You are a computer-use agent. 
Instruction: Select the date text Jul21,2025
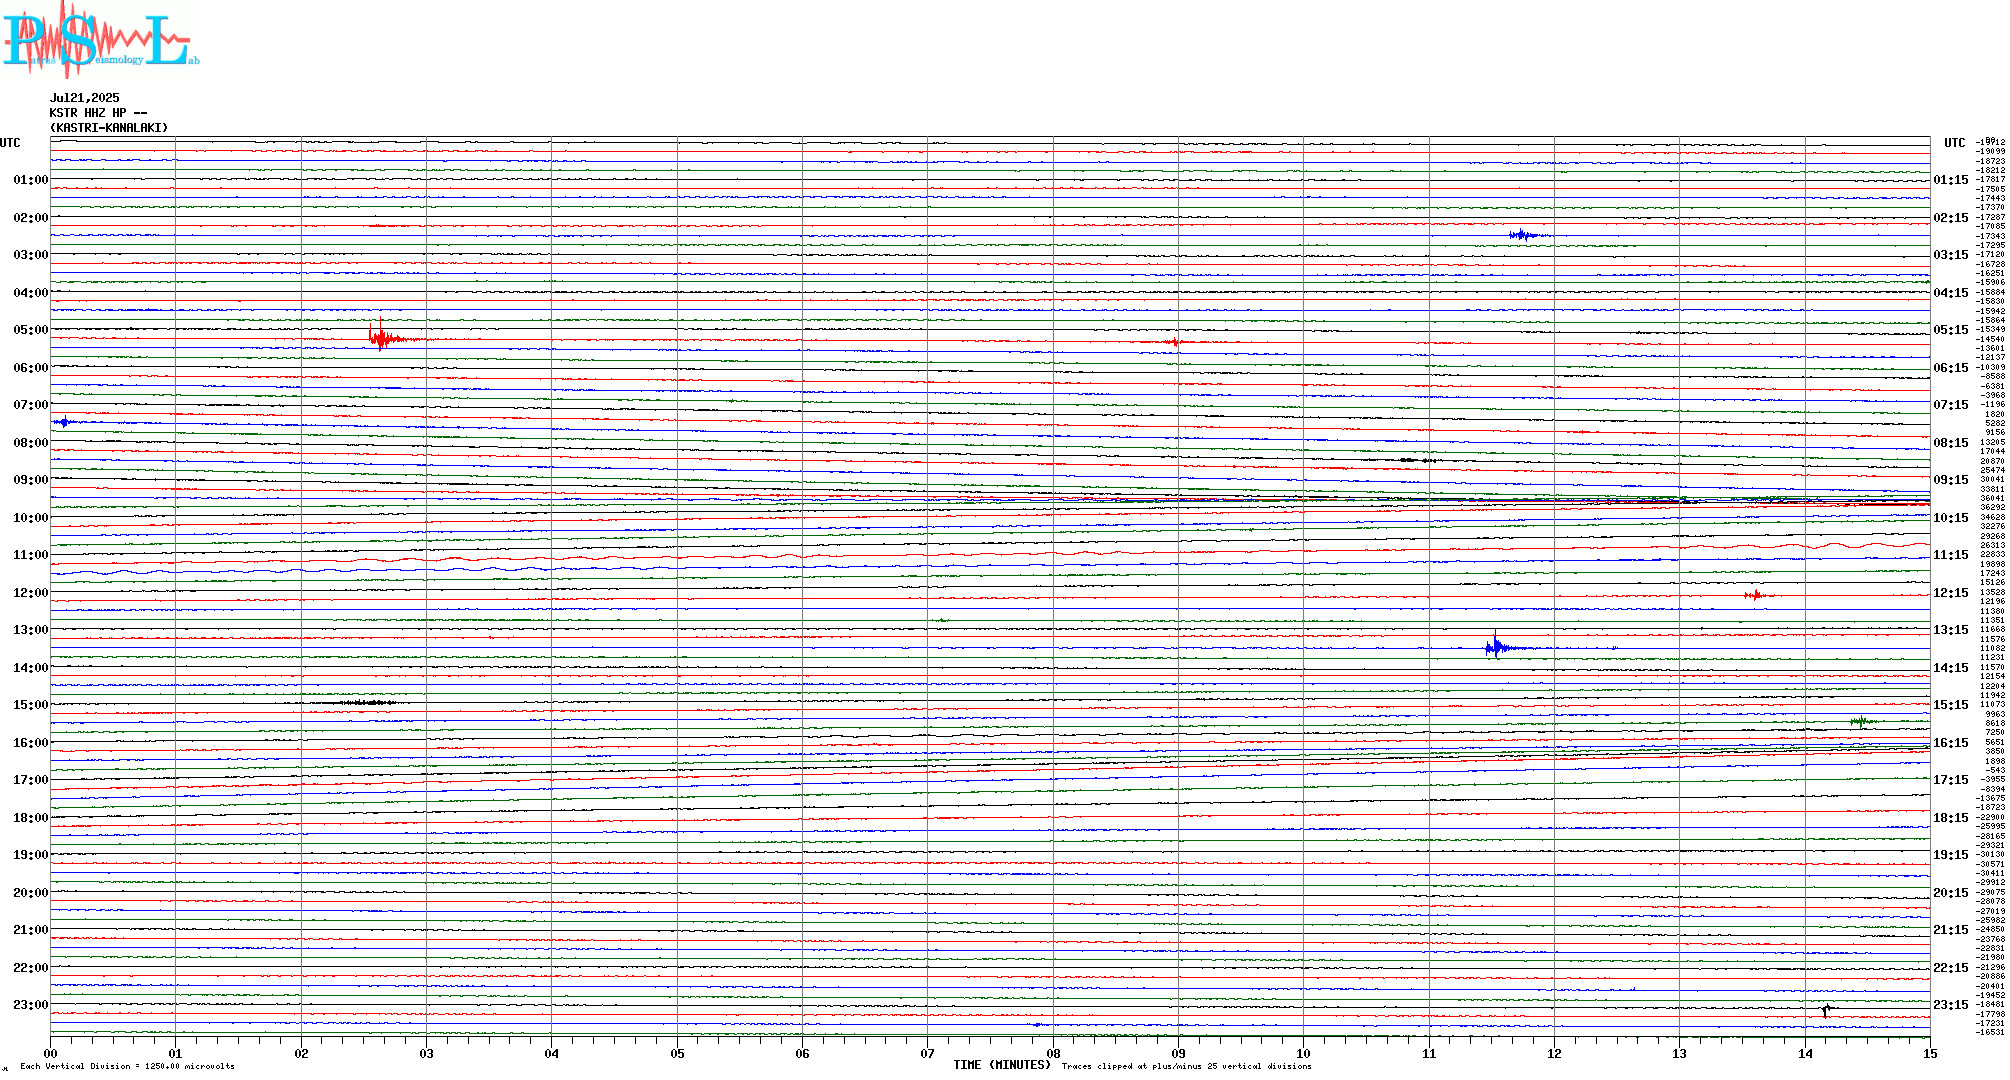click(84, 98)
